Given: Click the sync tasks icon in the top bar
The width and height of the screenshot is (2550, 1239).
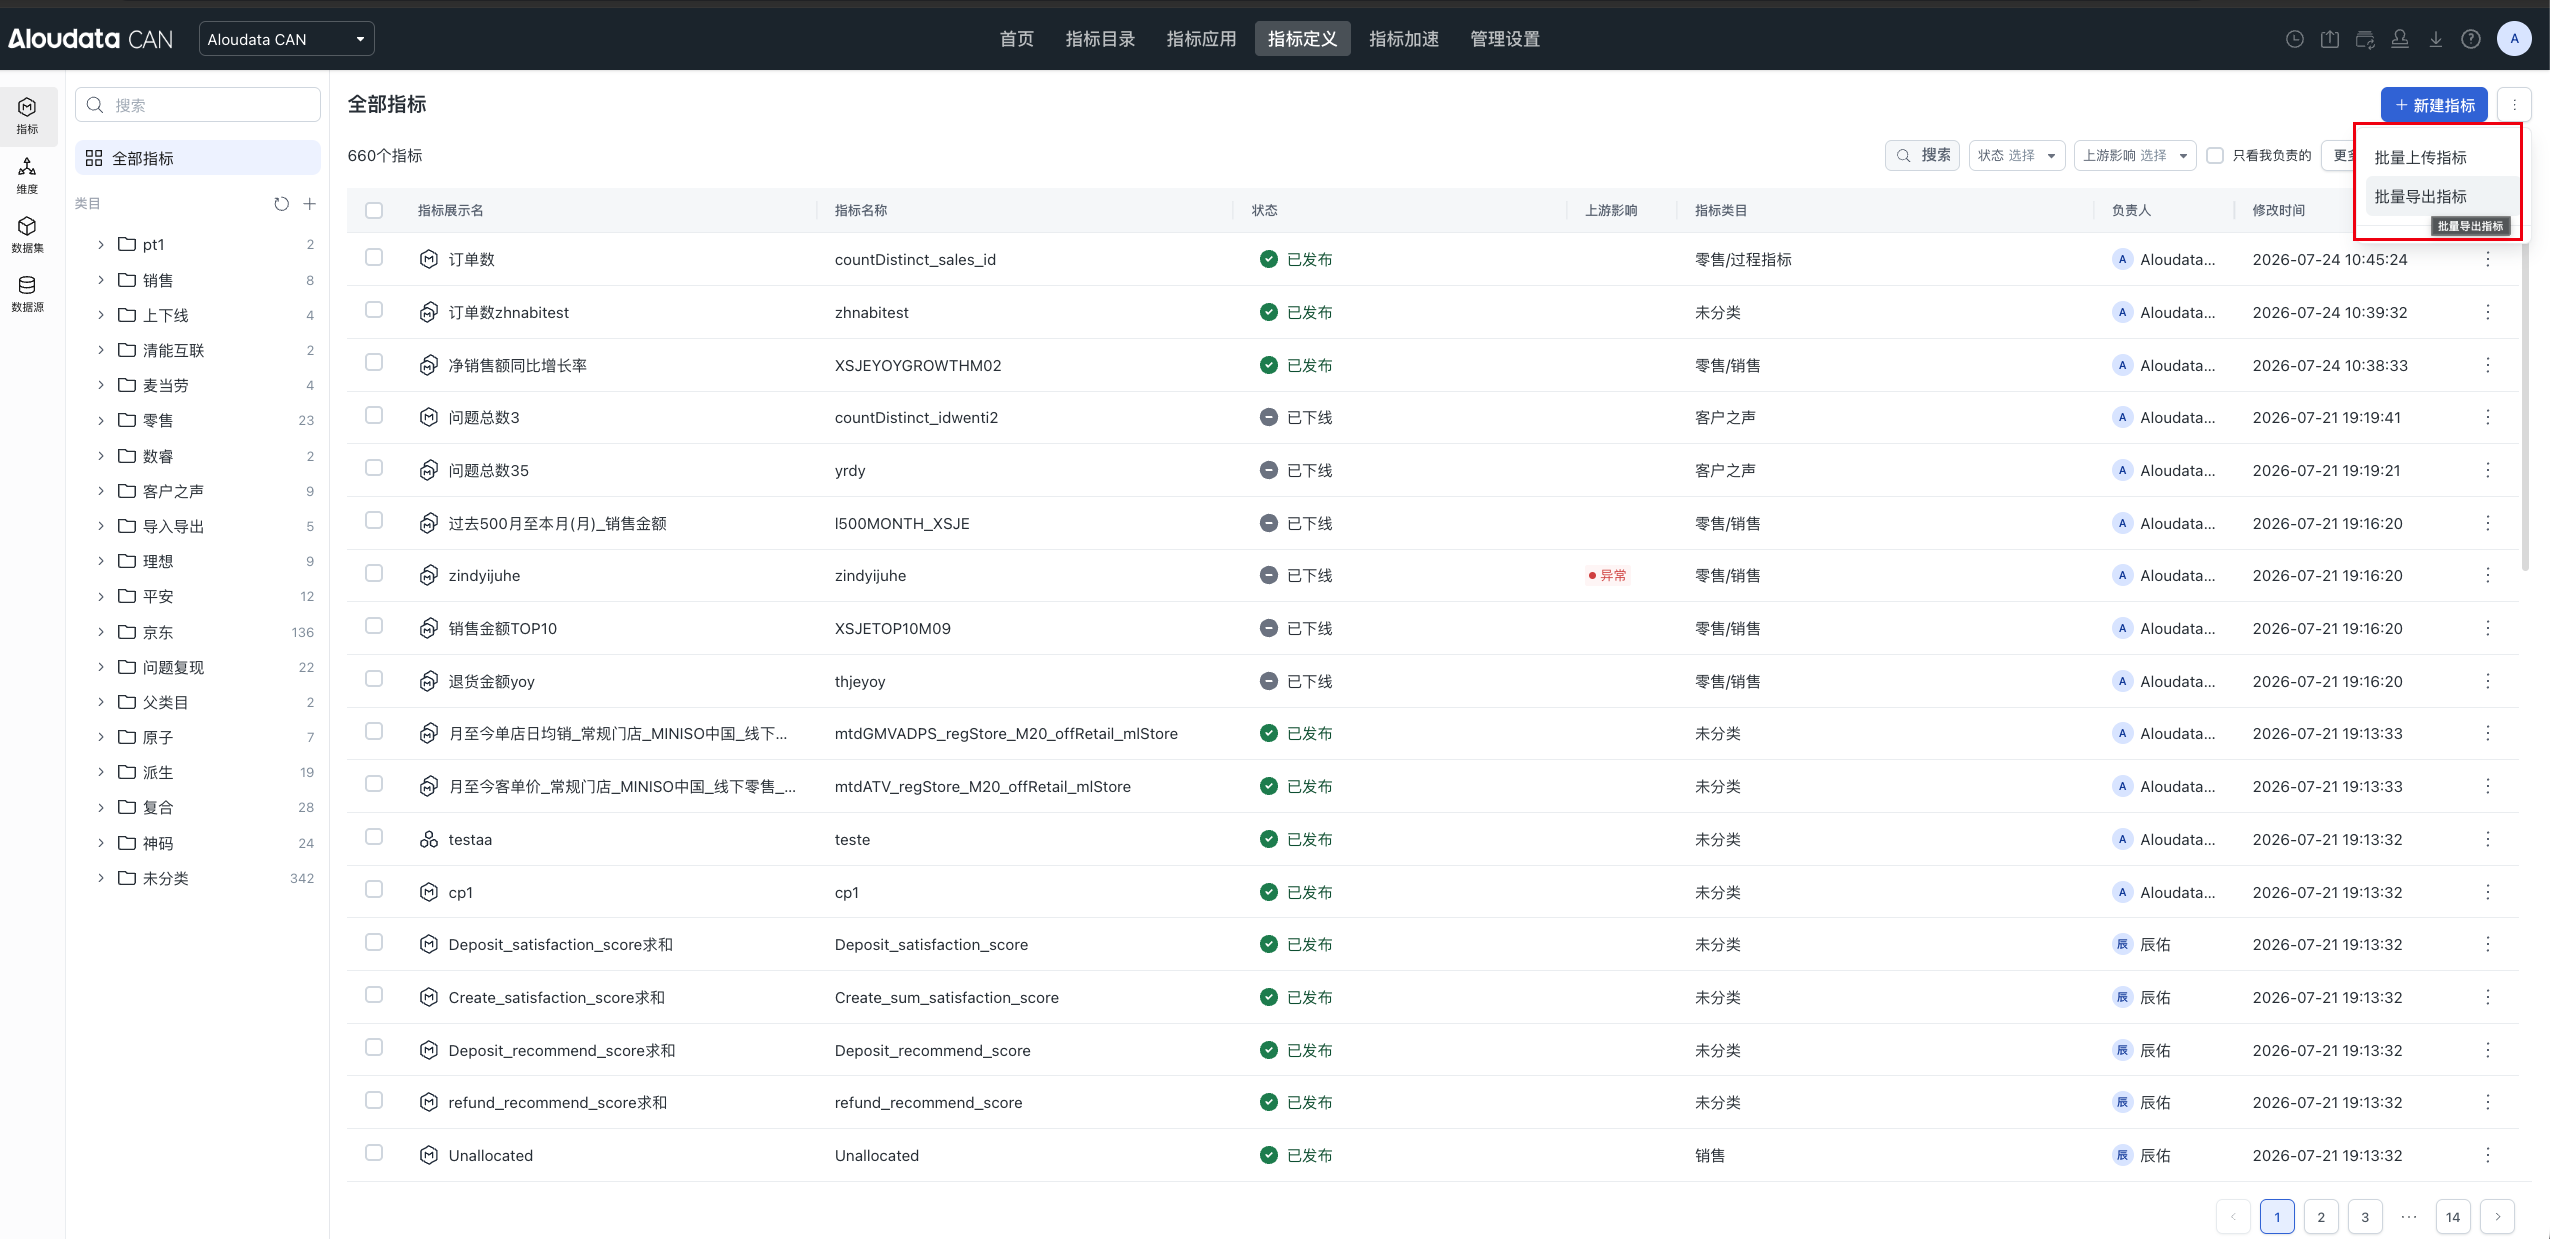Looking at the screenshot, I should tap(2365, 39).
